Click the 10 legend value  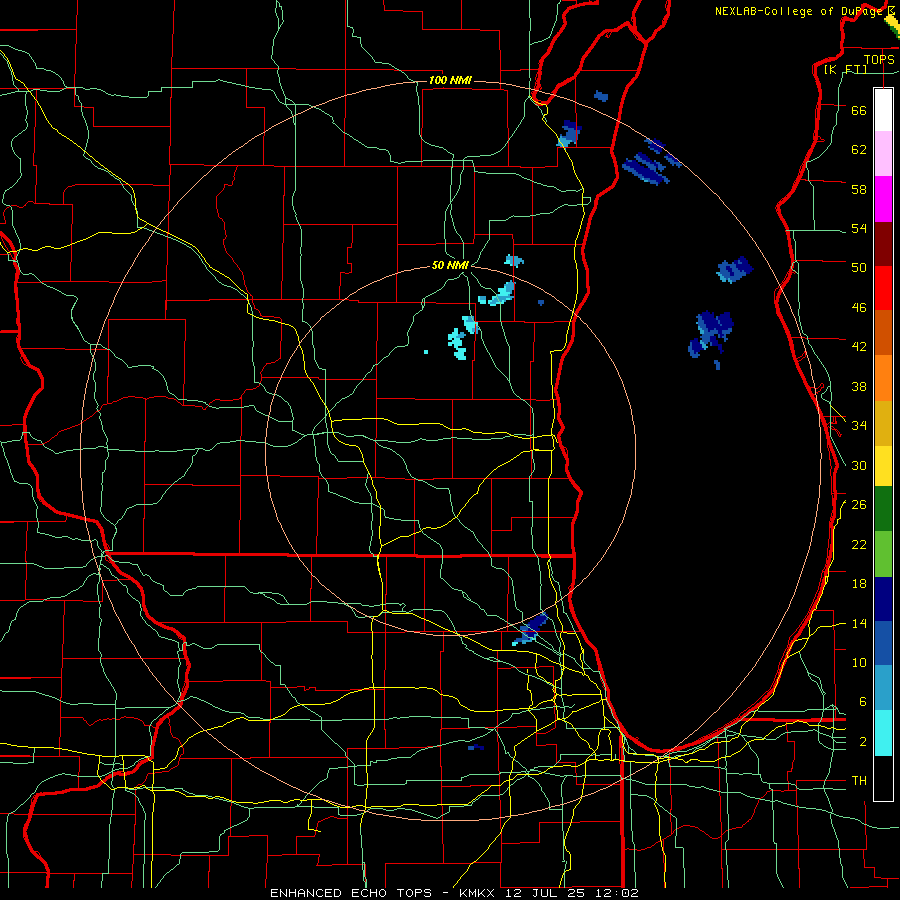click(859, 663)
